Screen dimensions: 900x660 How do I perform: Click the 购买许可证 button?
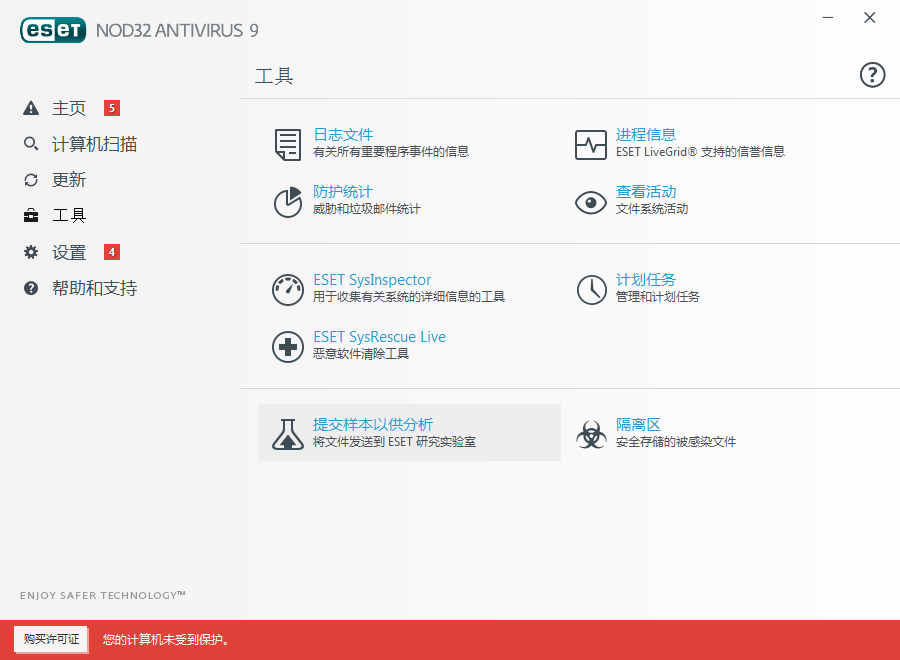pos(51,639)
